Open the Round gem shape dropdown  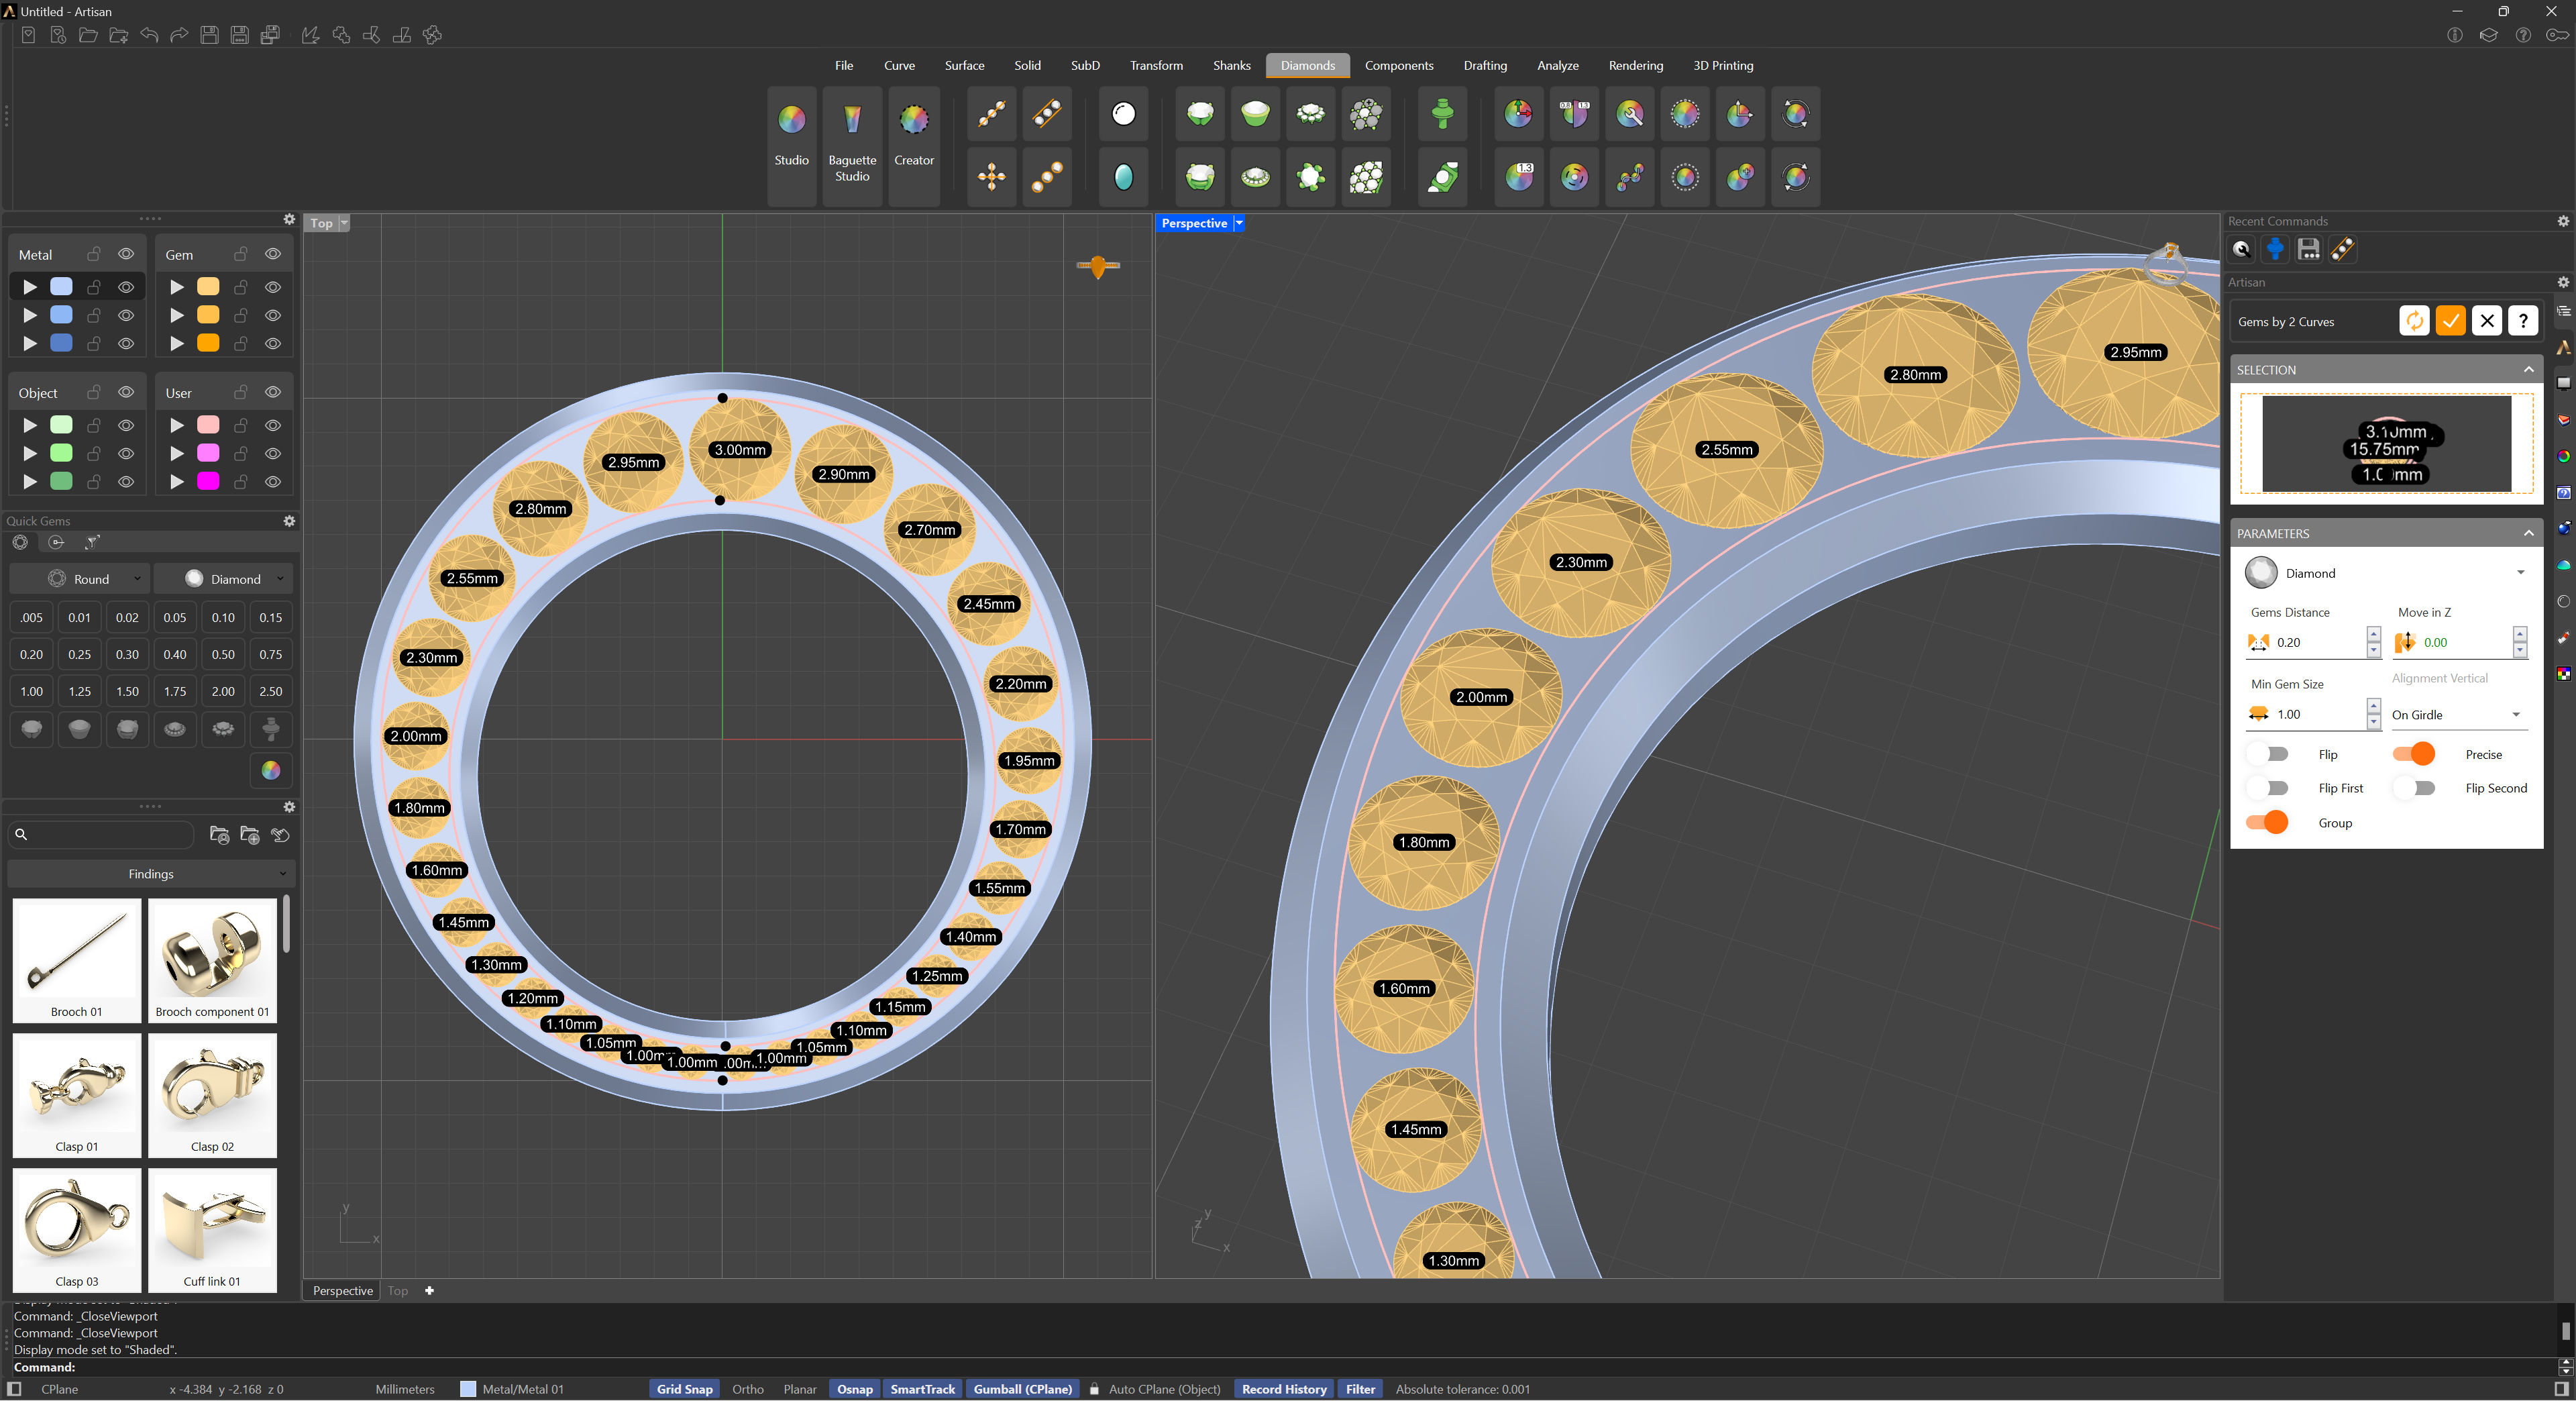point(80,579)
